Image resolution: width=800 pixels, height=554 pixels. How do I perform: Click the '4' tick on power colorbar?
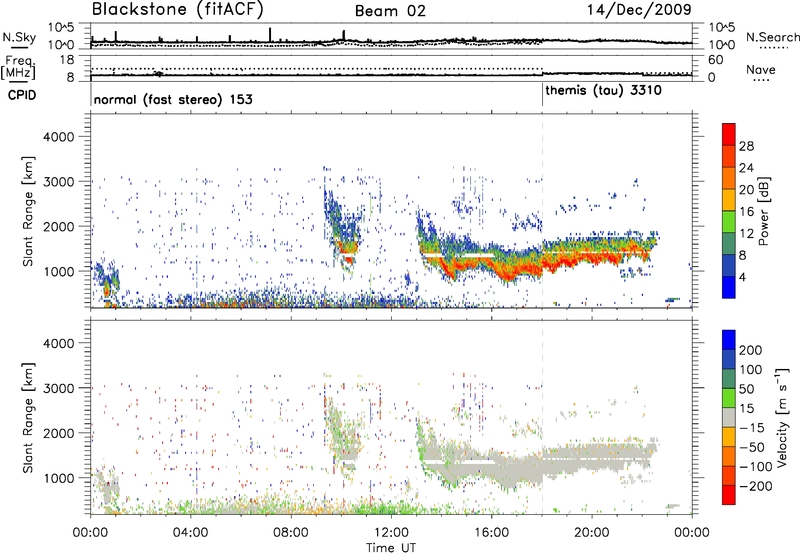tap(742, 278)
